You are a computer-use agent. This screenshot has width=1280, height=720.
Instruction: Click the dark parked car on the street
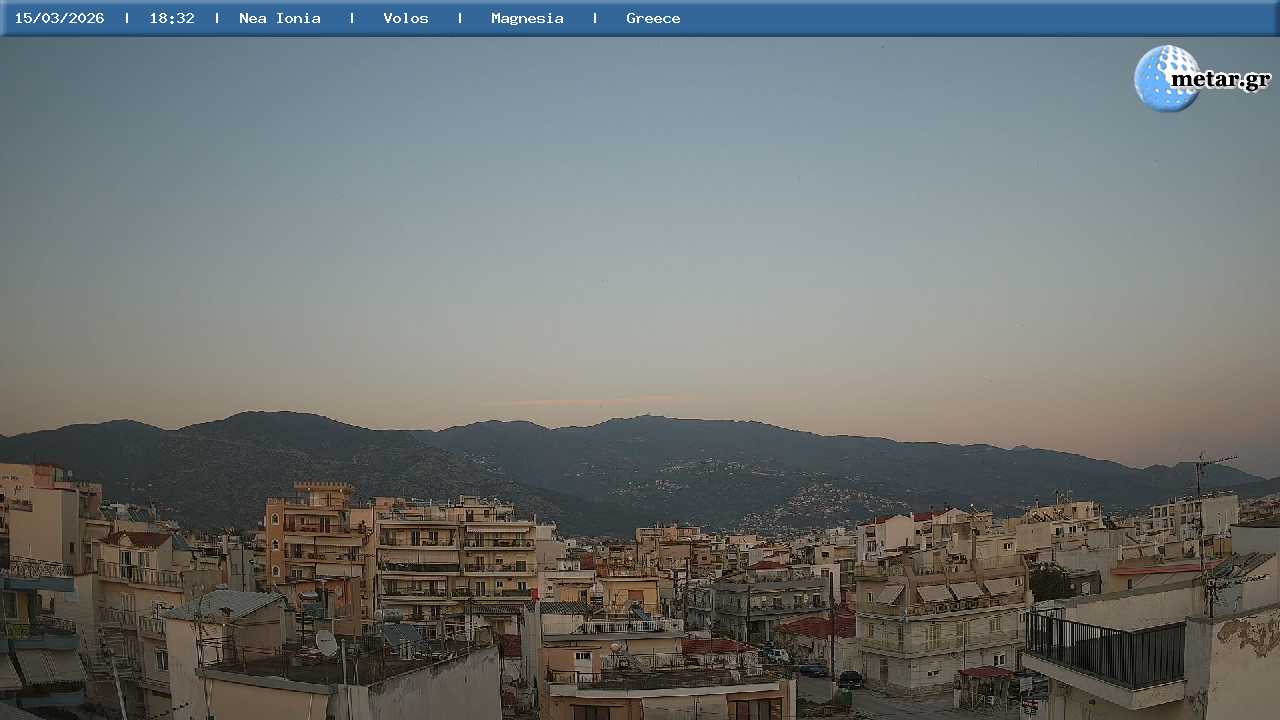pyautogui.click(x=850, y=679)
